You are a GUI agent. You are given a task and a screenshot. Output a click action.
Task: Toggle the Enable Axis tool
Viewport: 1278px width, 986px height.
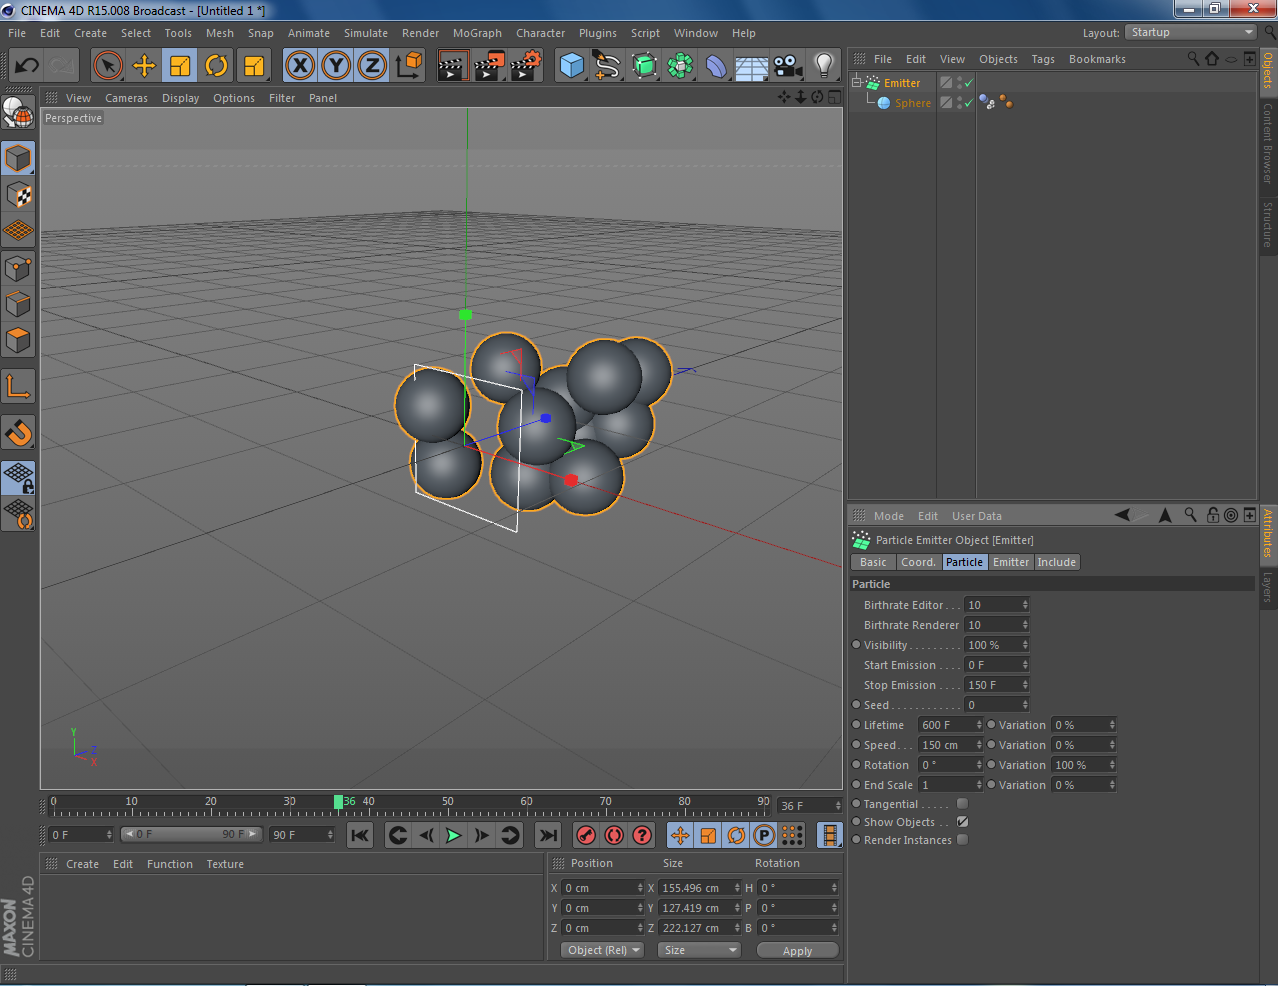[x=18, y=386]
